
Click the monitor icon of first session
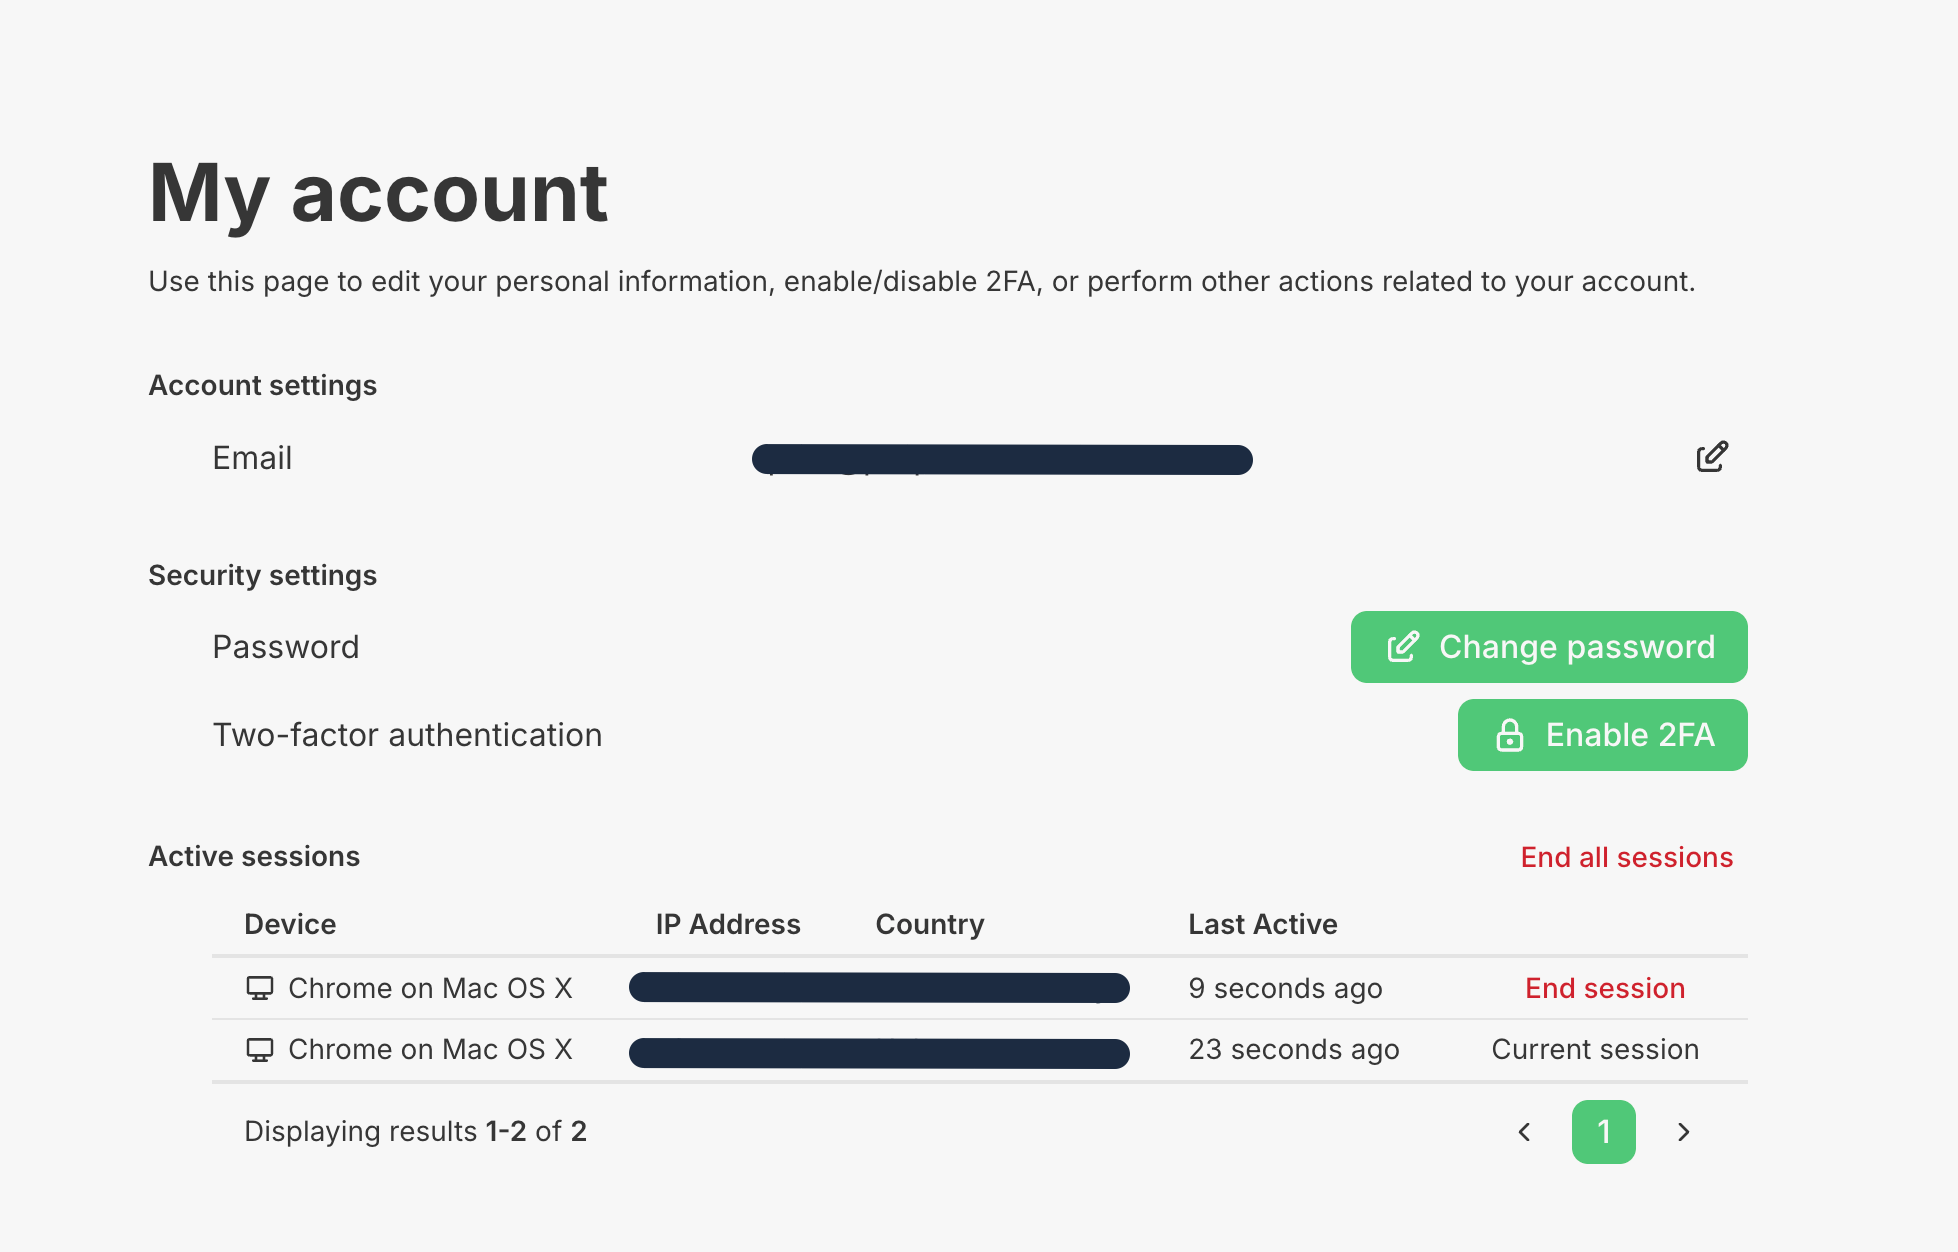[260, 988]
